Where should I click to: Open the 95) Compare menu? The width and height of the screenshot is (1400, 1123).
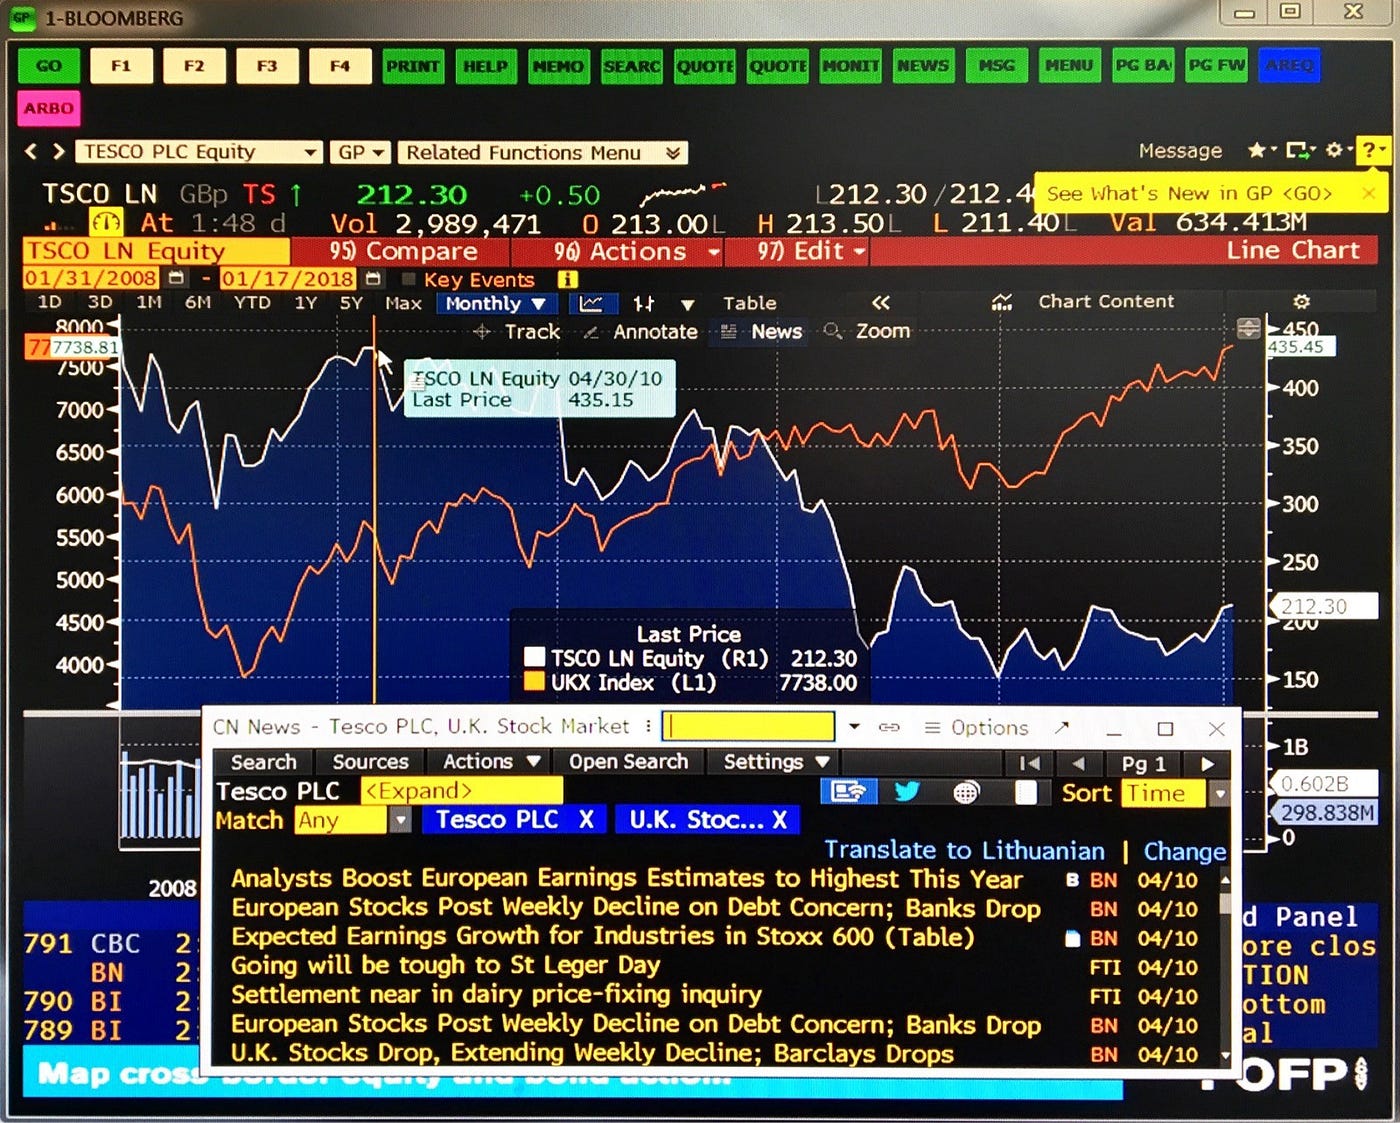pos(403,251)
